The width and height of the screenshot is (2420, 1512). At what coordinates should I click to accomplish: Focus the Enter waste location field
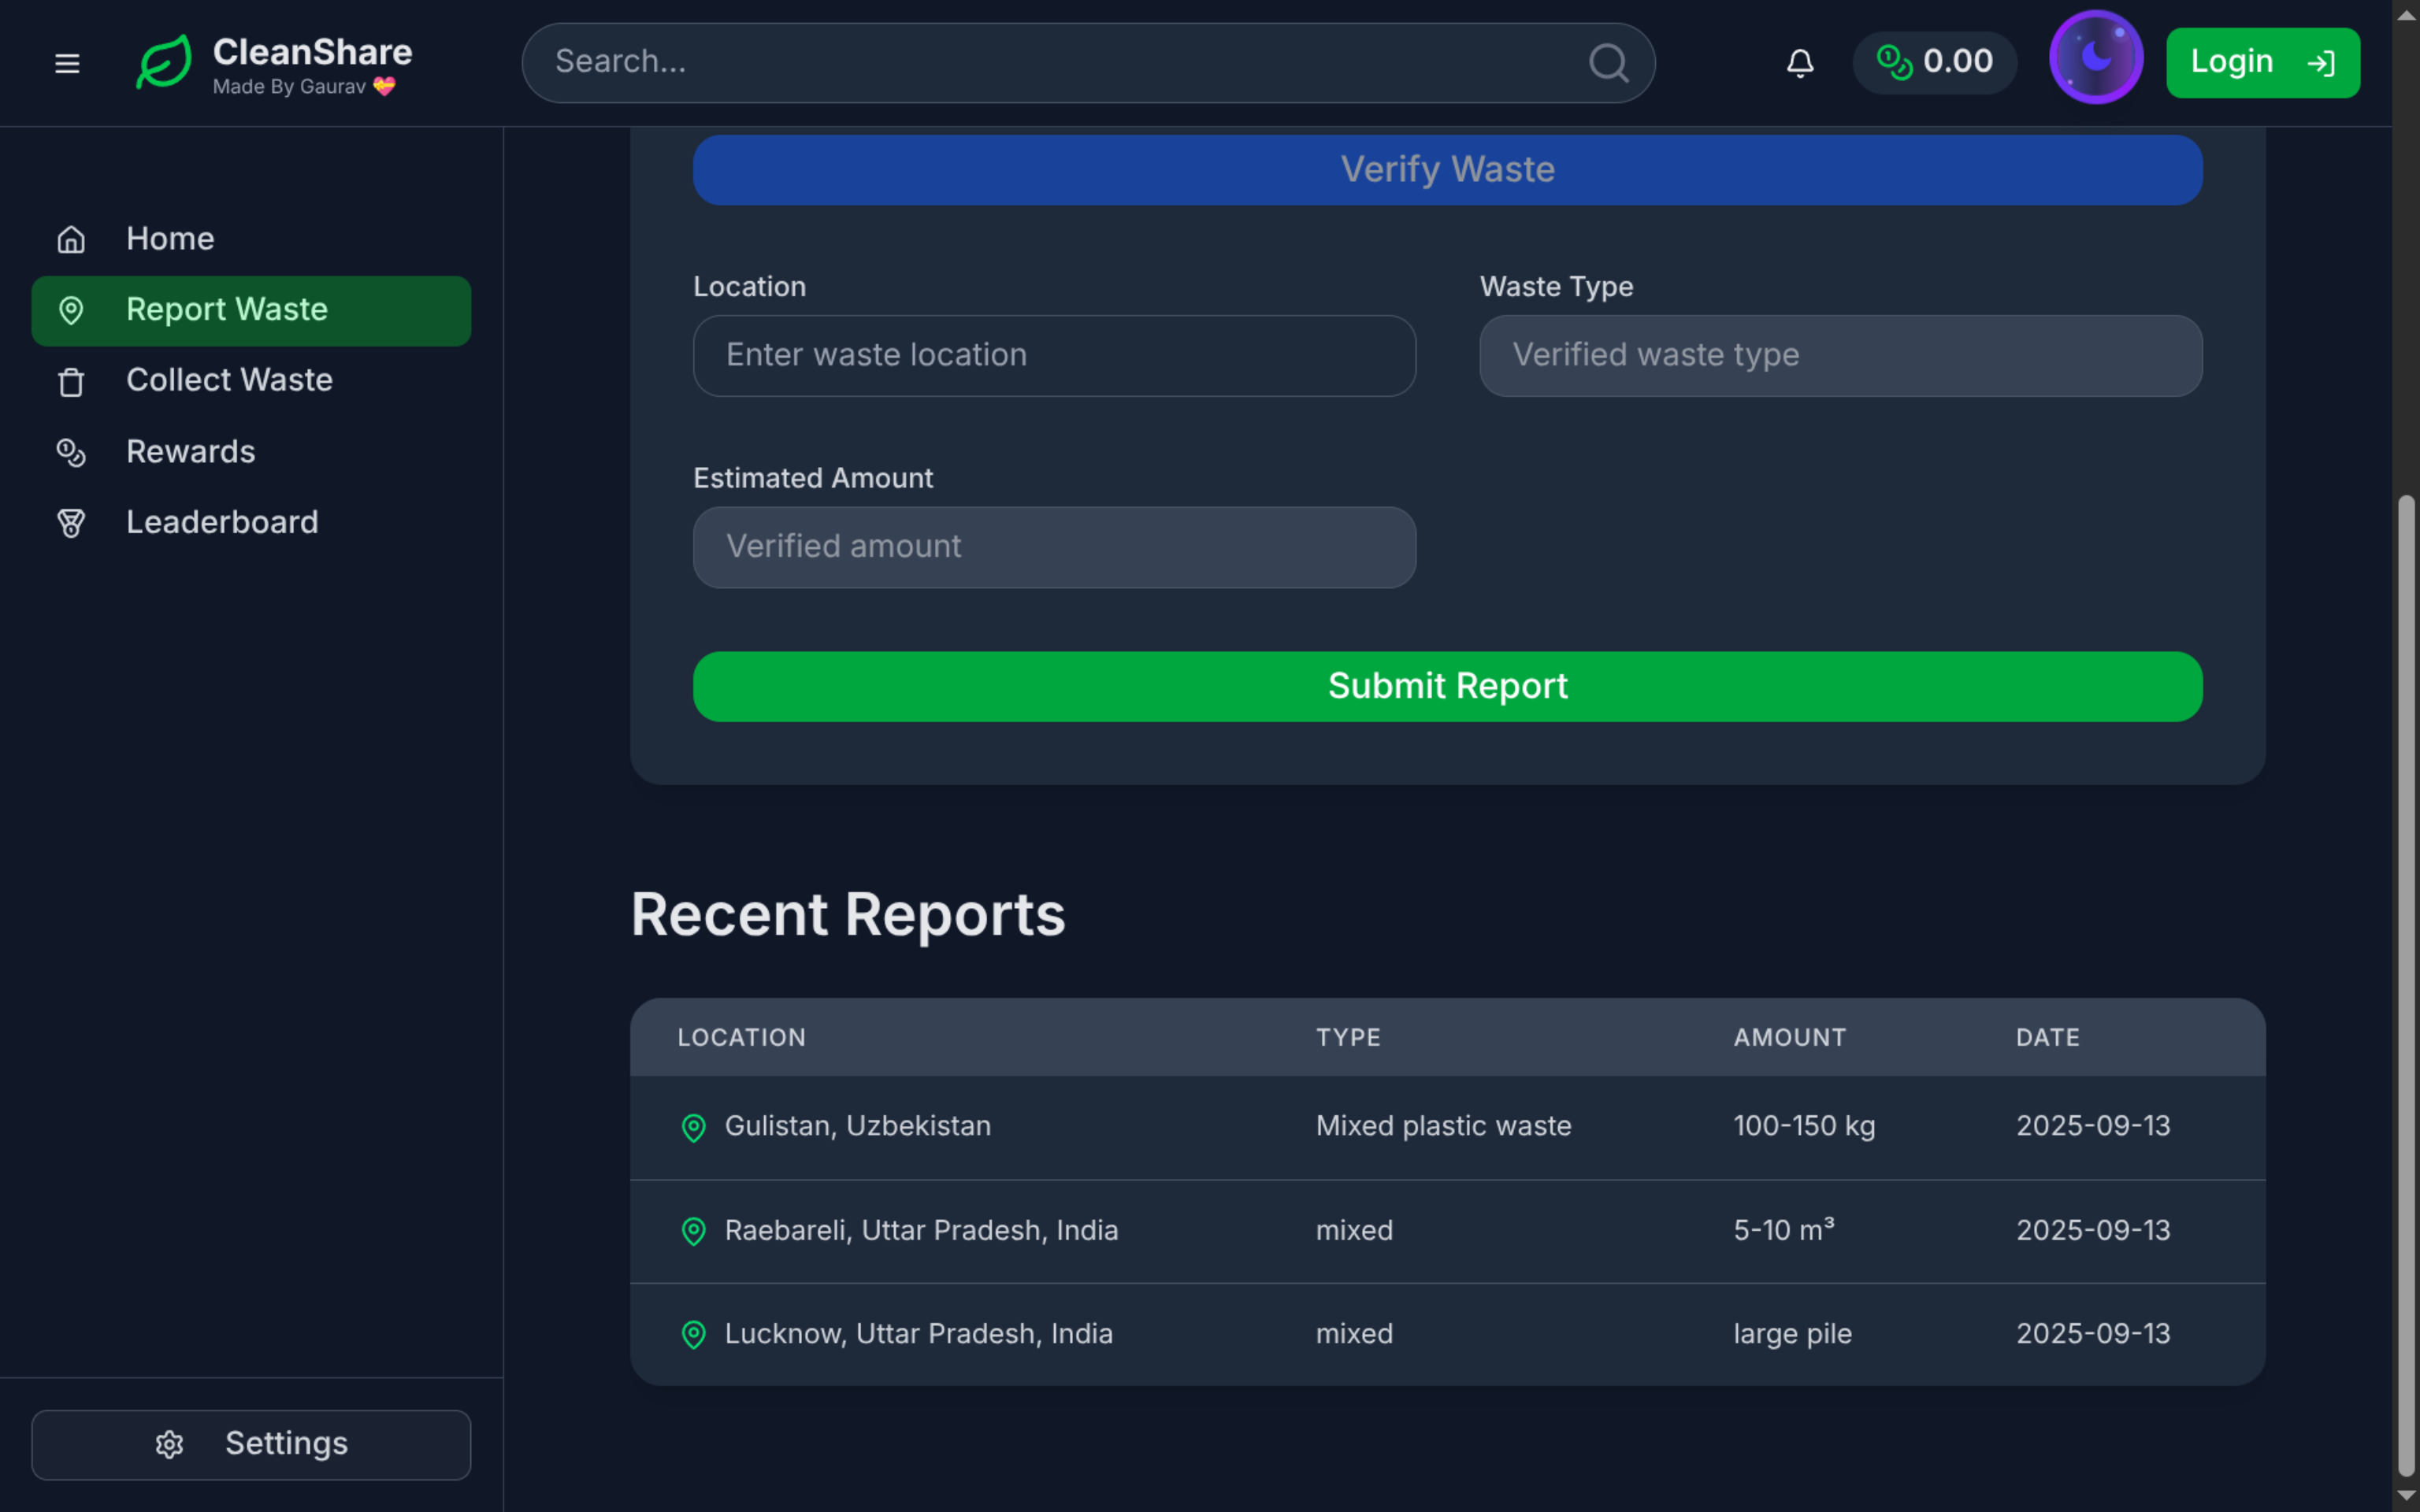[x=1054, y=356]
